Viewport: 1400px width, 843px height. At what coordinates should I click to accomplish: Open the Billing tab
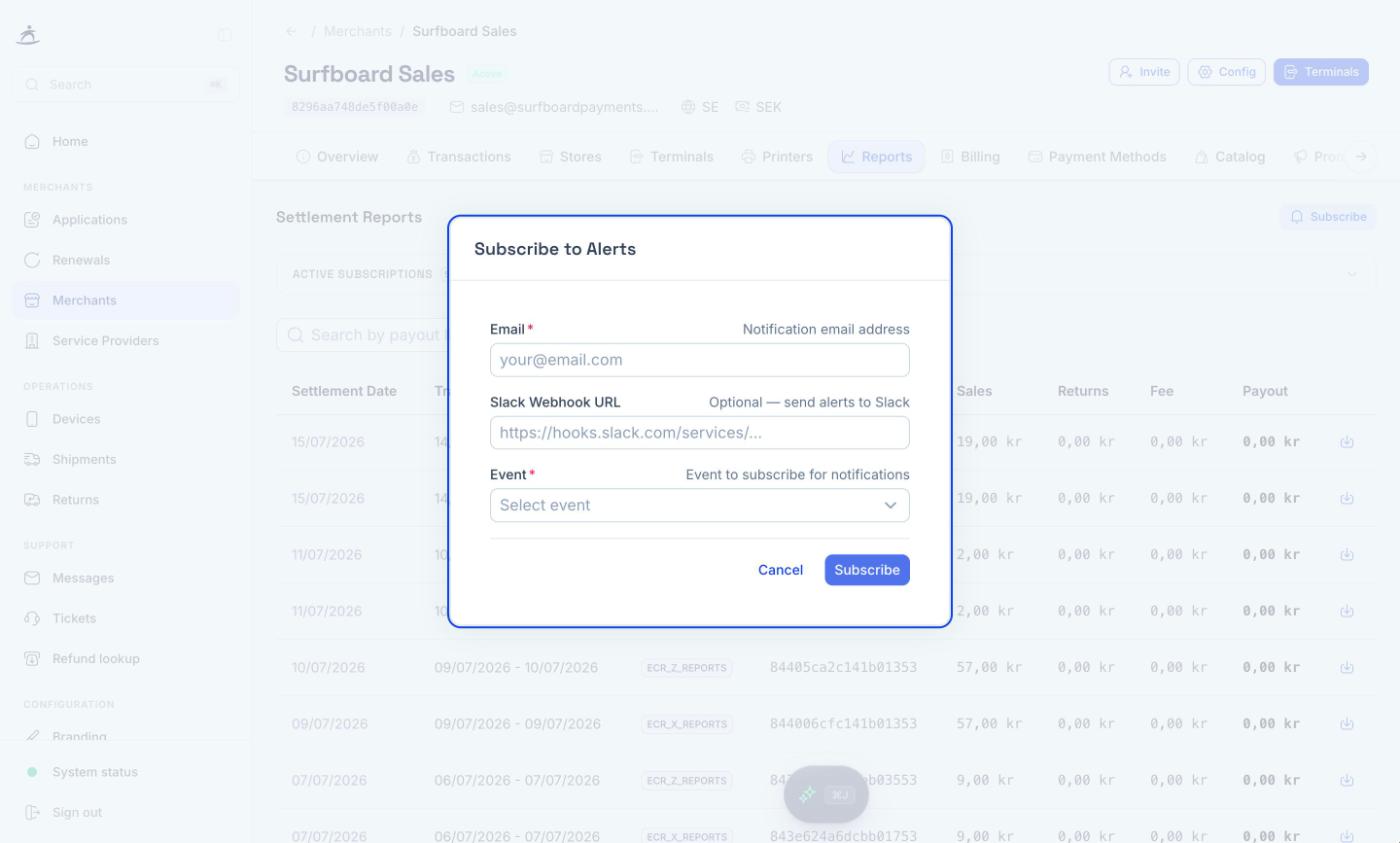click(x=970, y=157)
